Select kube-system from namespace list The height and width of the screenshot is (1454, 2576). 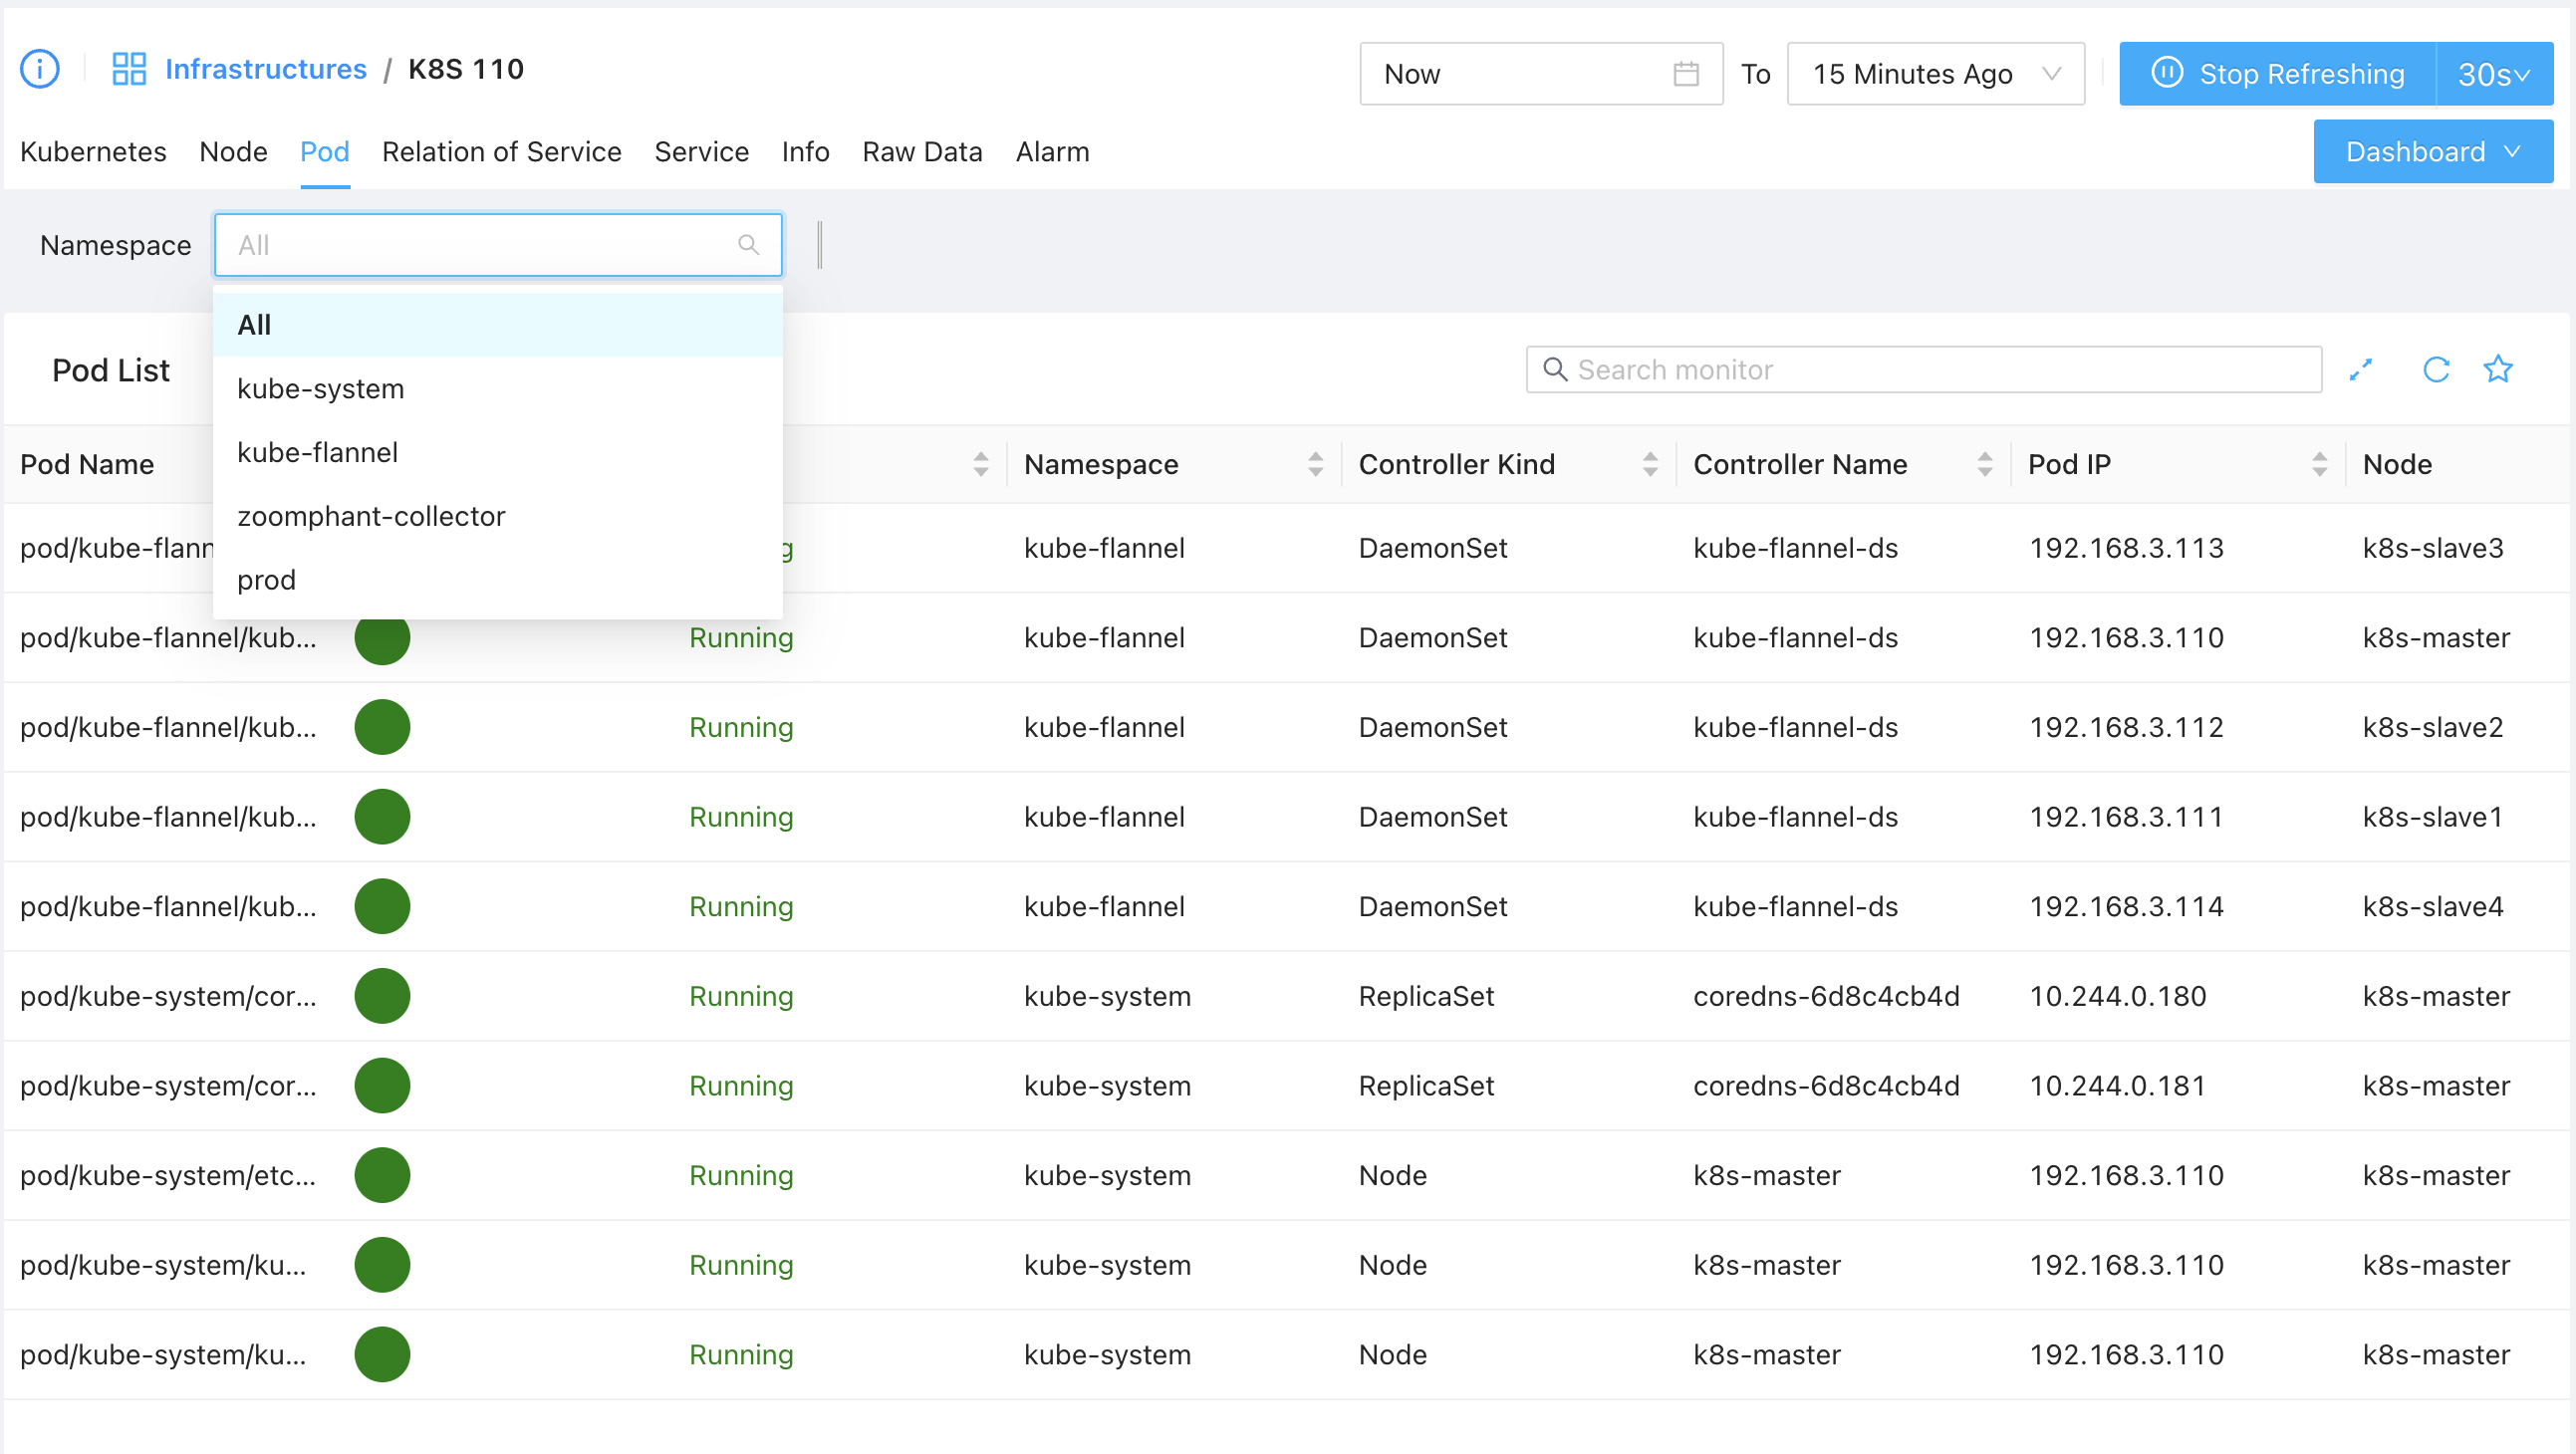[x=321, y=389]
